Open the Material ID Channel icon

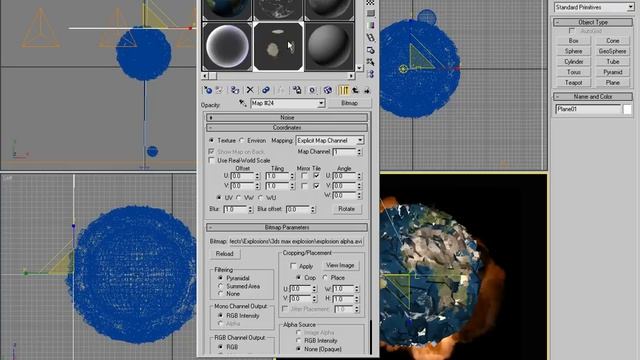(312, 90)
